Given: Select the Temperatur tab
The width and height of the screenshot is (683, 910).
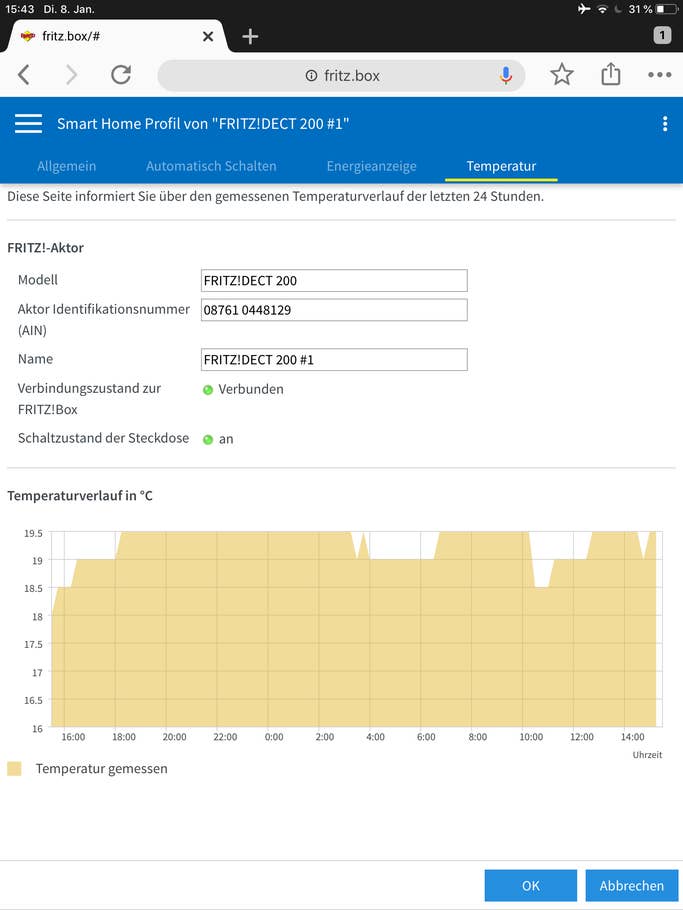Looking at the screenshot, I should 501,166.
